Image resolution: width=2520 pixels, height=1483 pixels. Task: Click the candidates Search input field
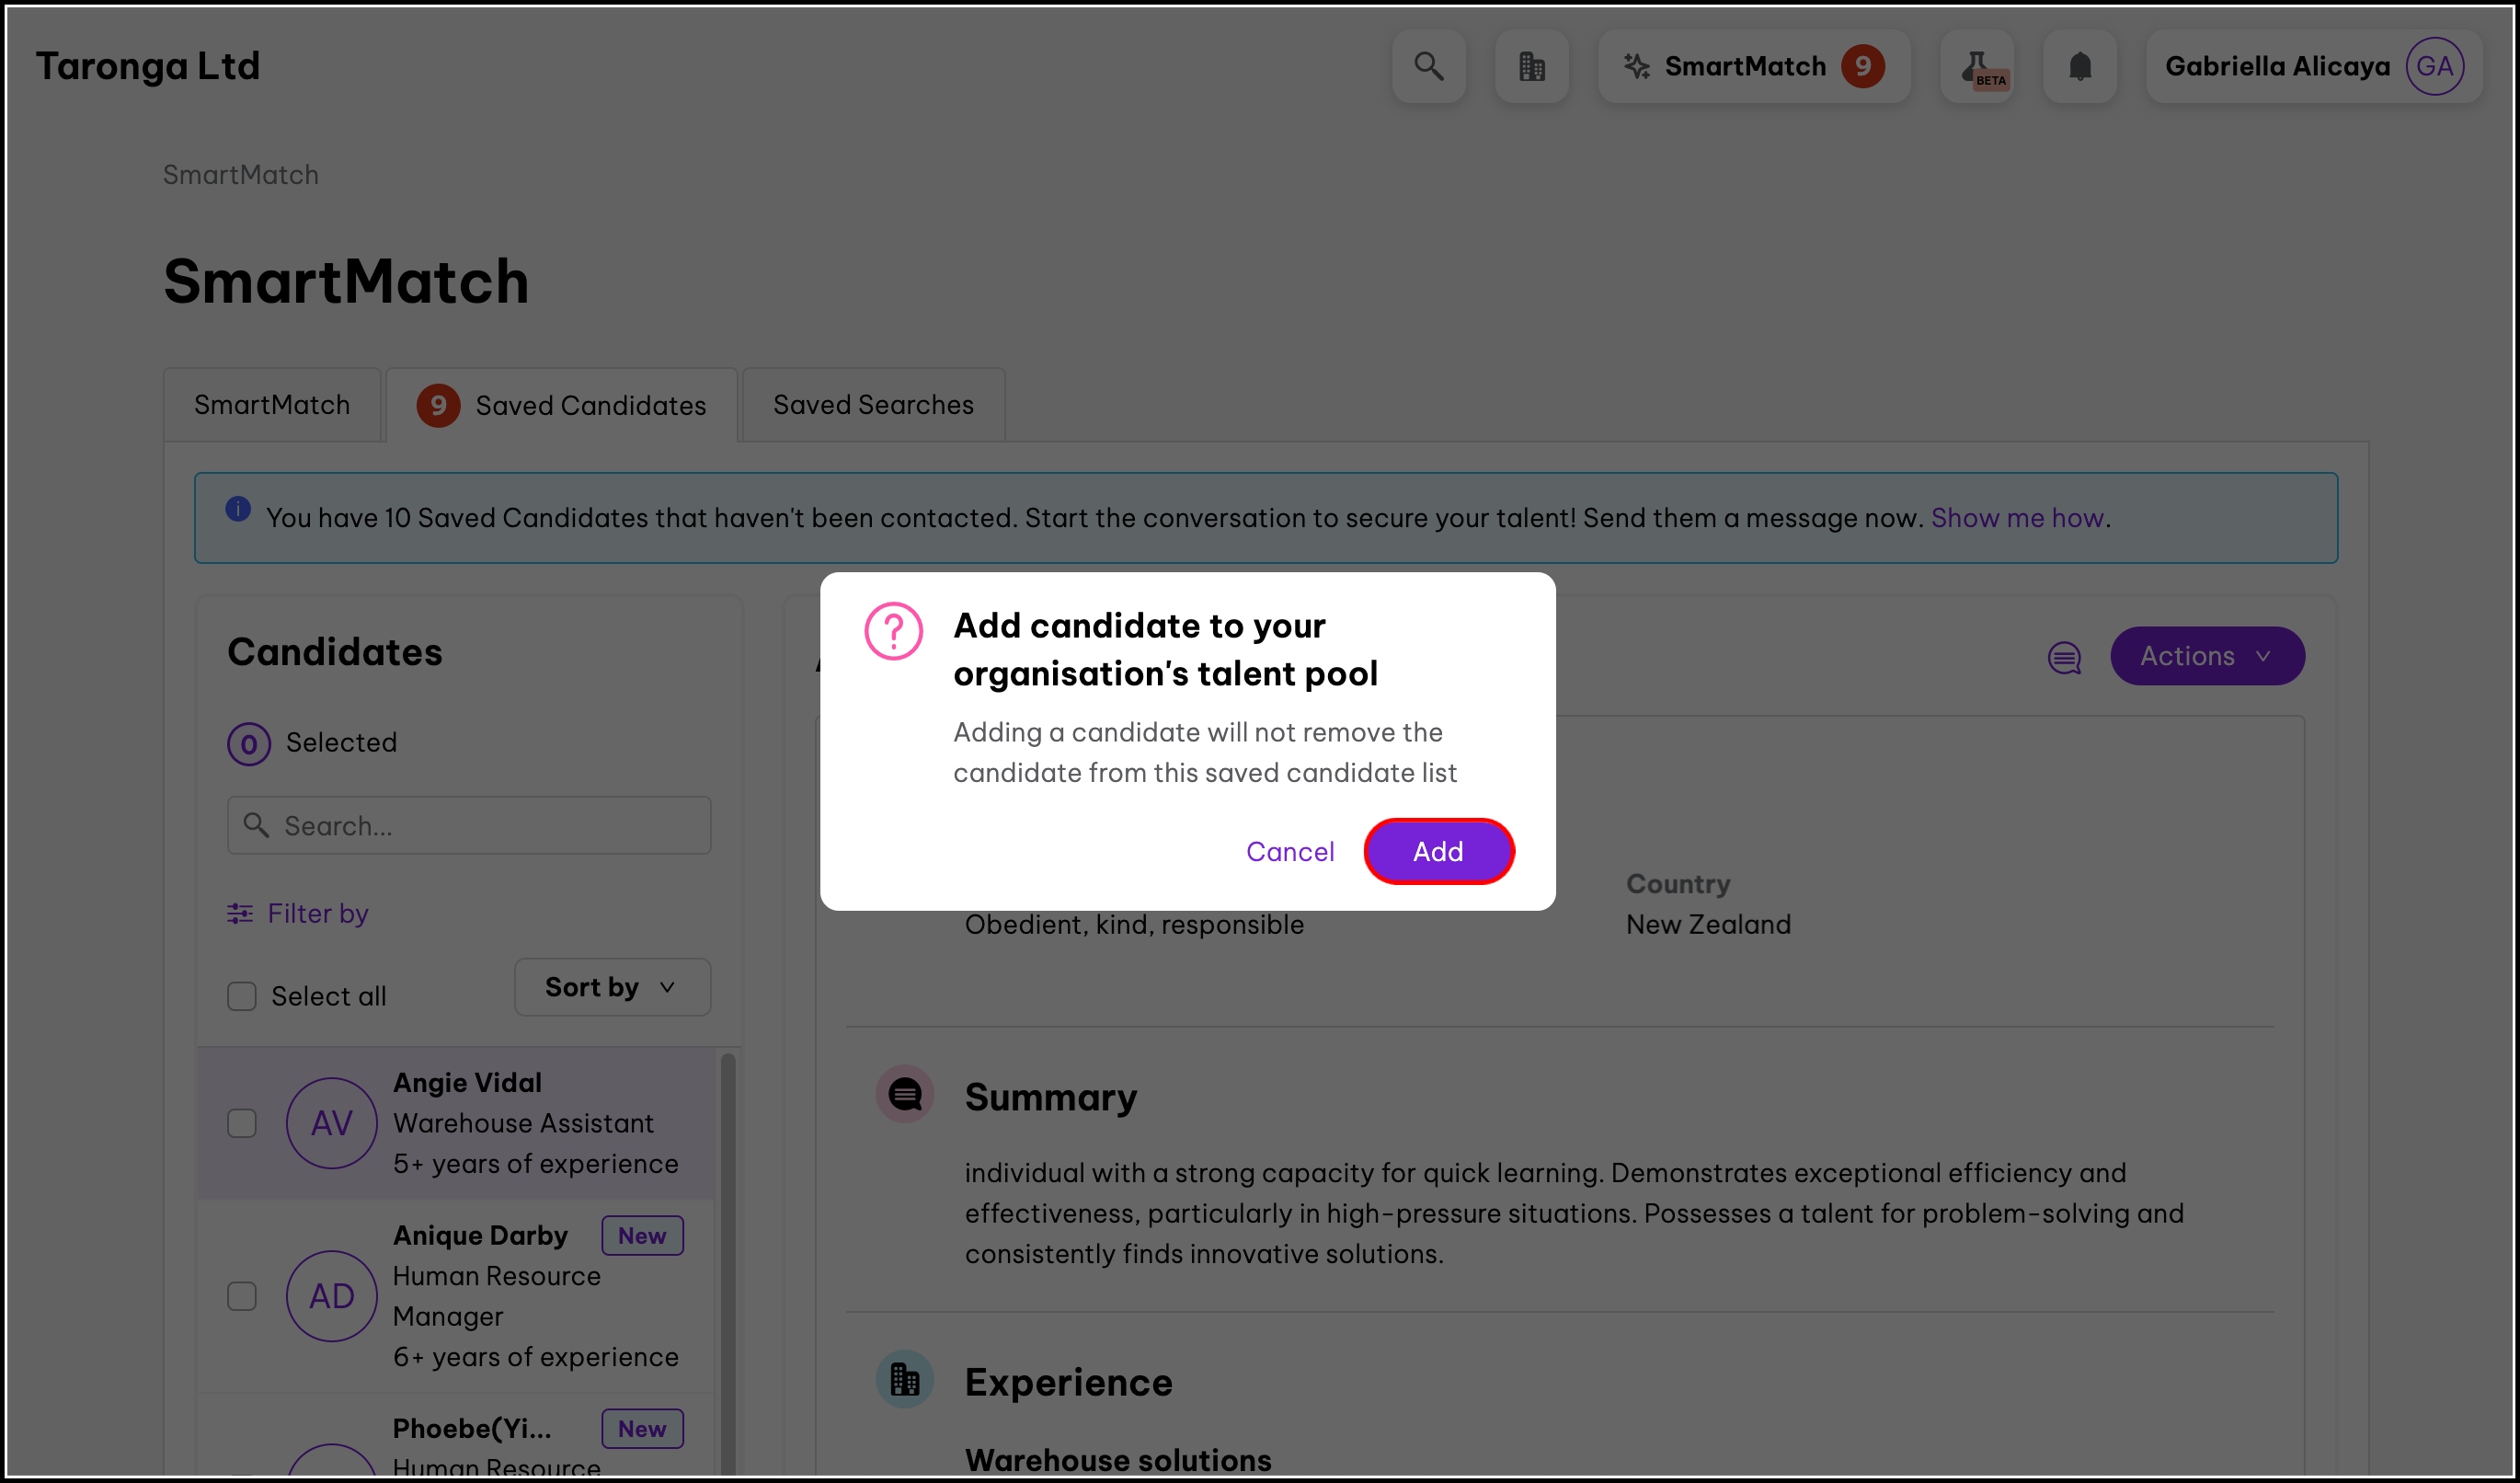[x=470, y=825]
